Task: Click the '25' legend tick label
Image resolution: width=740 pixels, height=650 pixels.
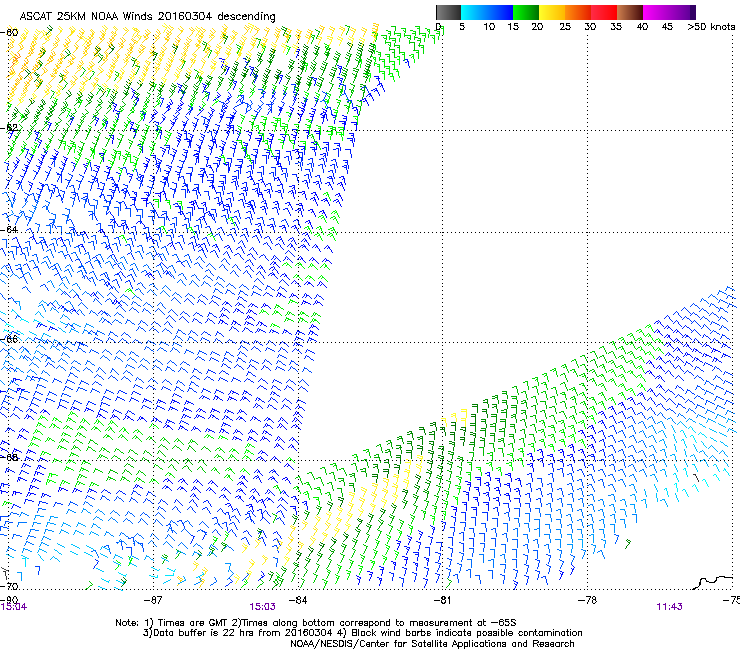Action: tap(565, 27)
